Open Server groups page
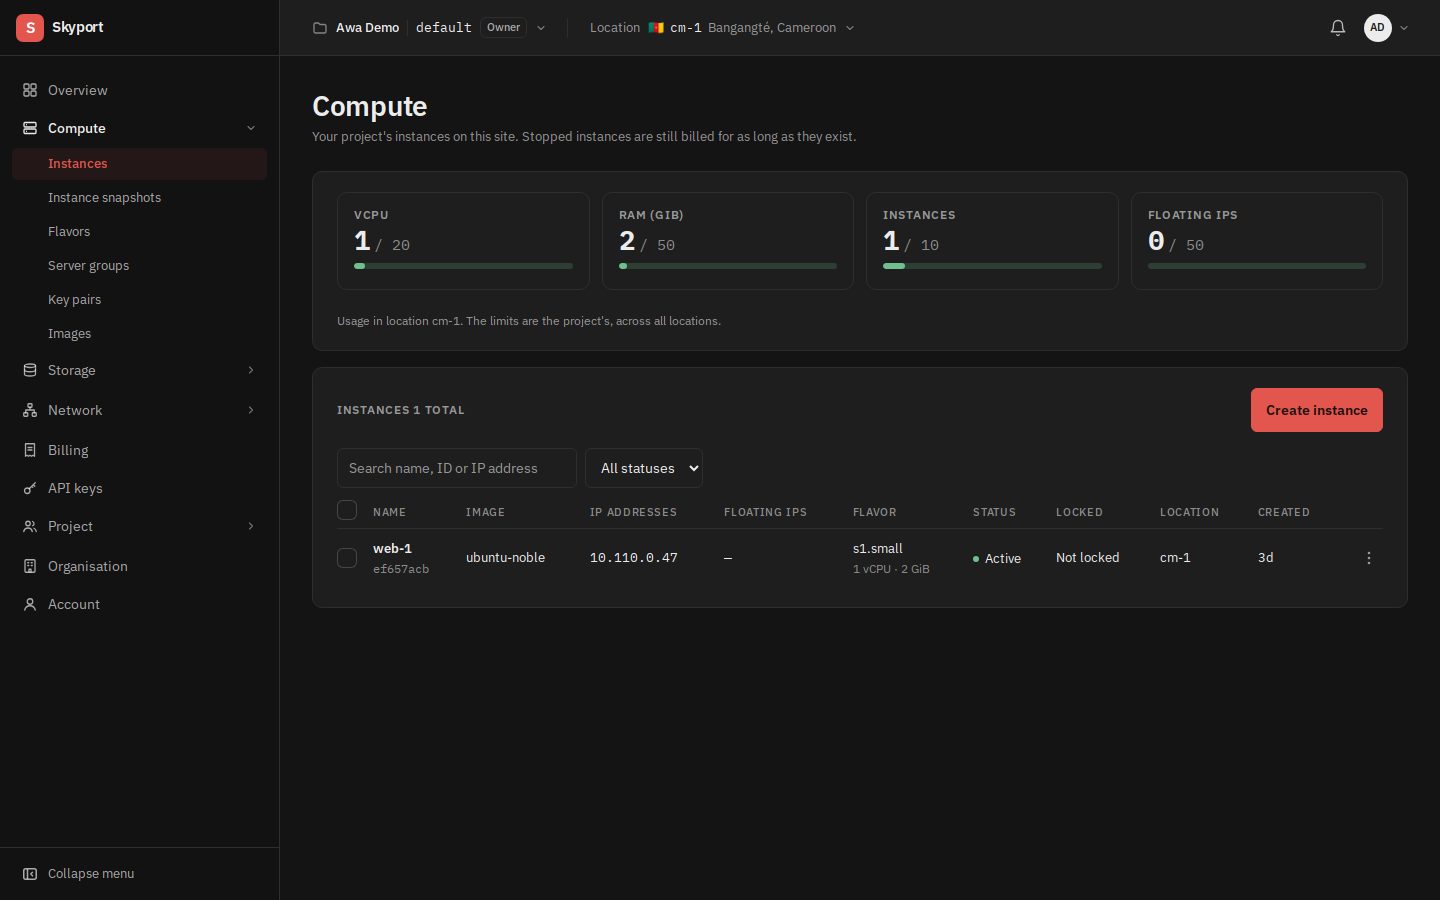1440x900 pixels. tap(139, 266)
